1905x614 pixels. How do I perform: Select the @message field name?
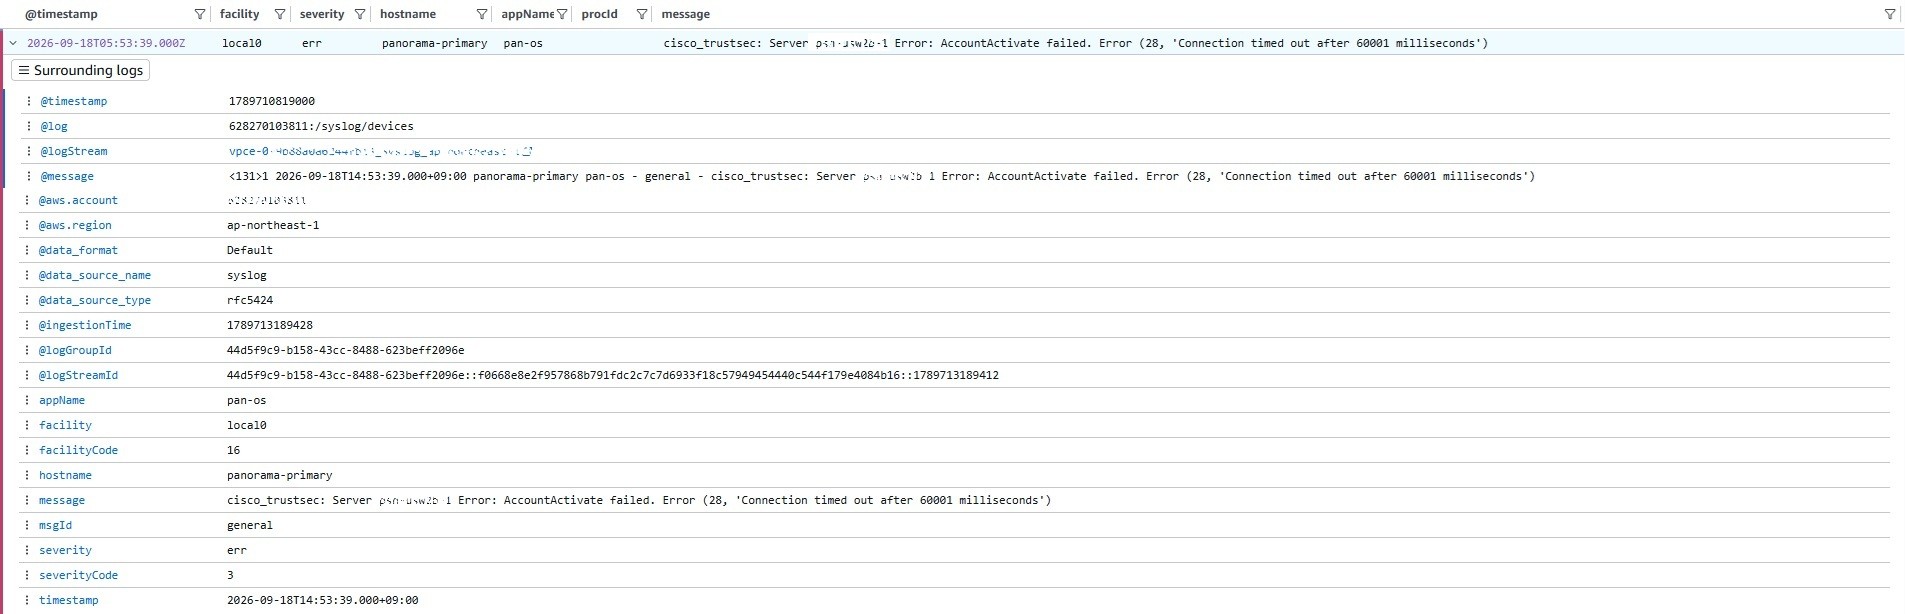67,176
